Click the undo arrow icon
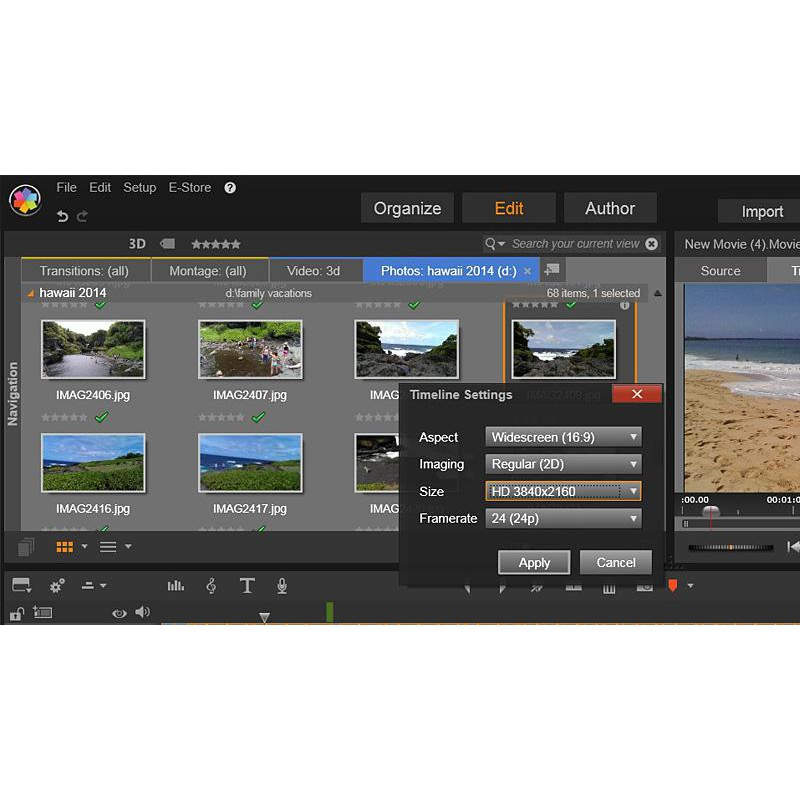This screenshot has height=800, width=800. tap(63, 216)
